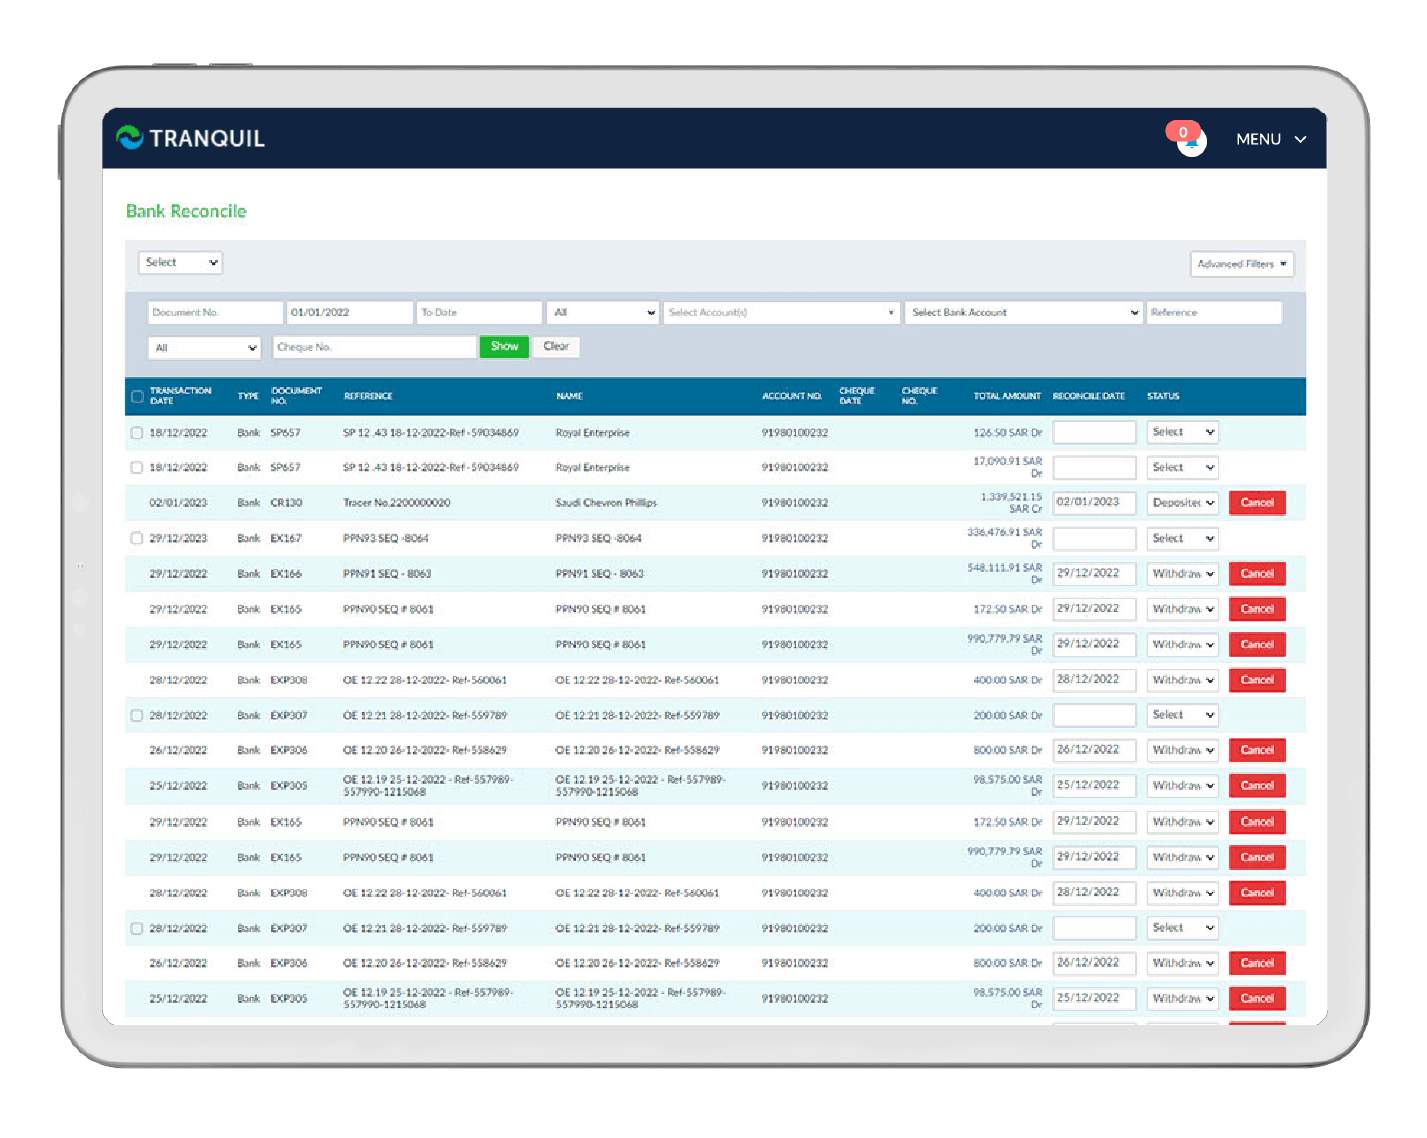Click the Name column header
The height and width of the screenshot is (1138, 1427).
point(569,396)
